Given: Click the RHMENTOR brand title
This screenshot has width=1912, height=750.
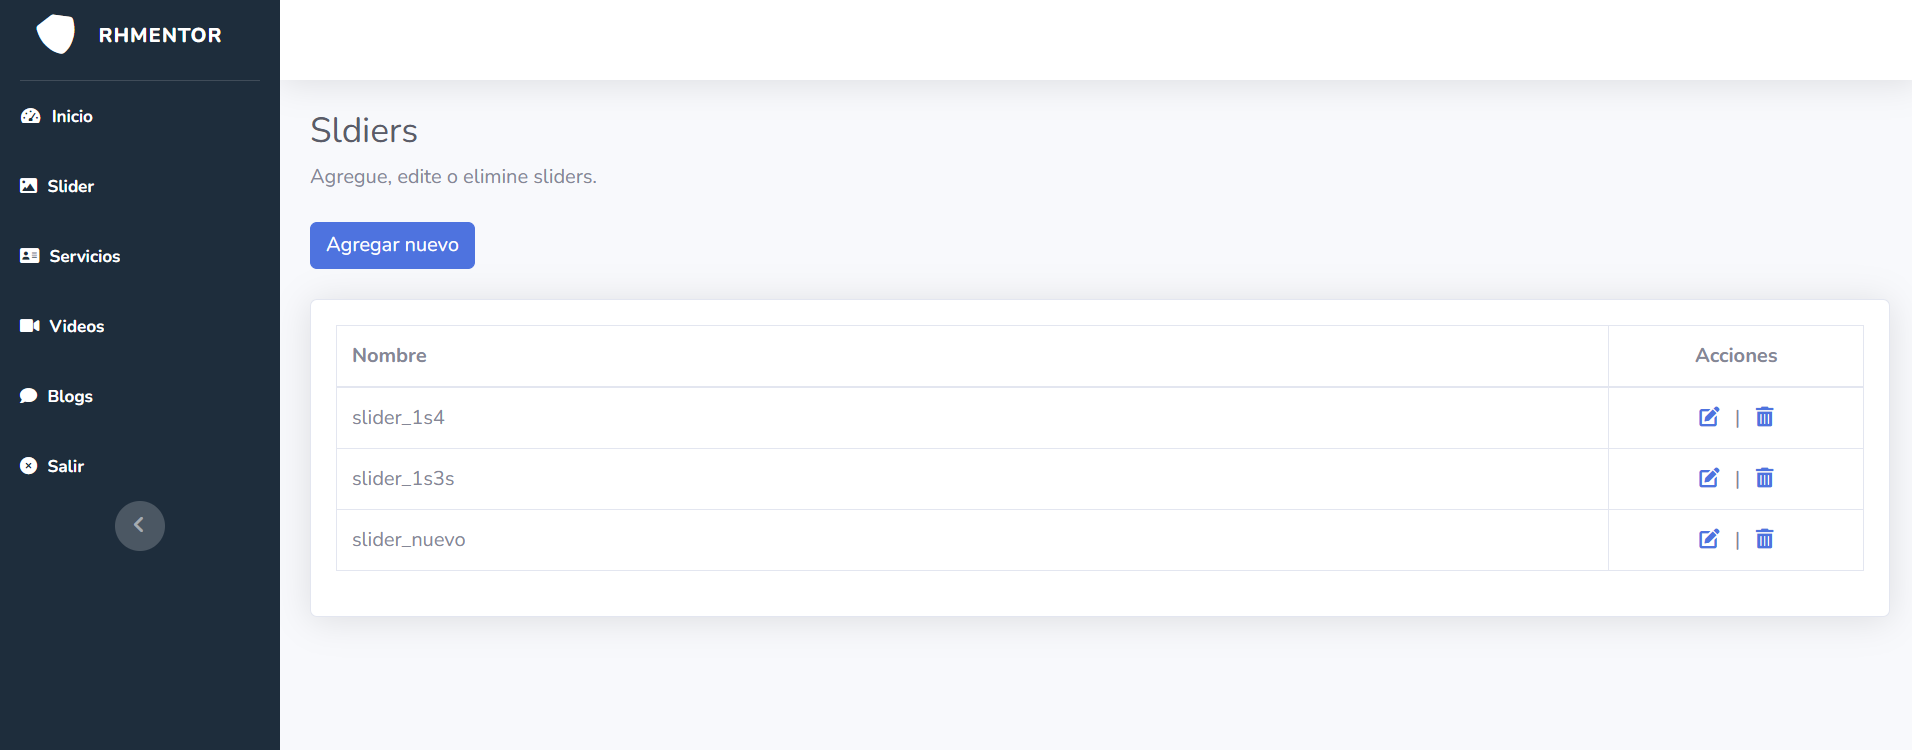Looking at the screenshot, I should [x=160, y=35].
